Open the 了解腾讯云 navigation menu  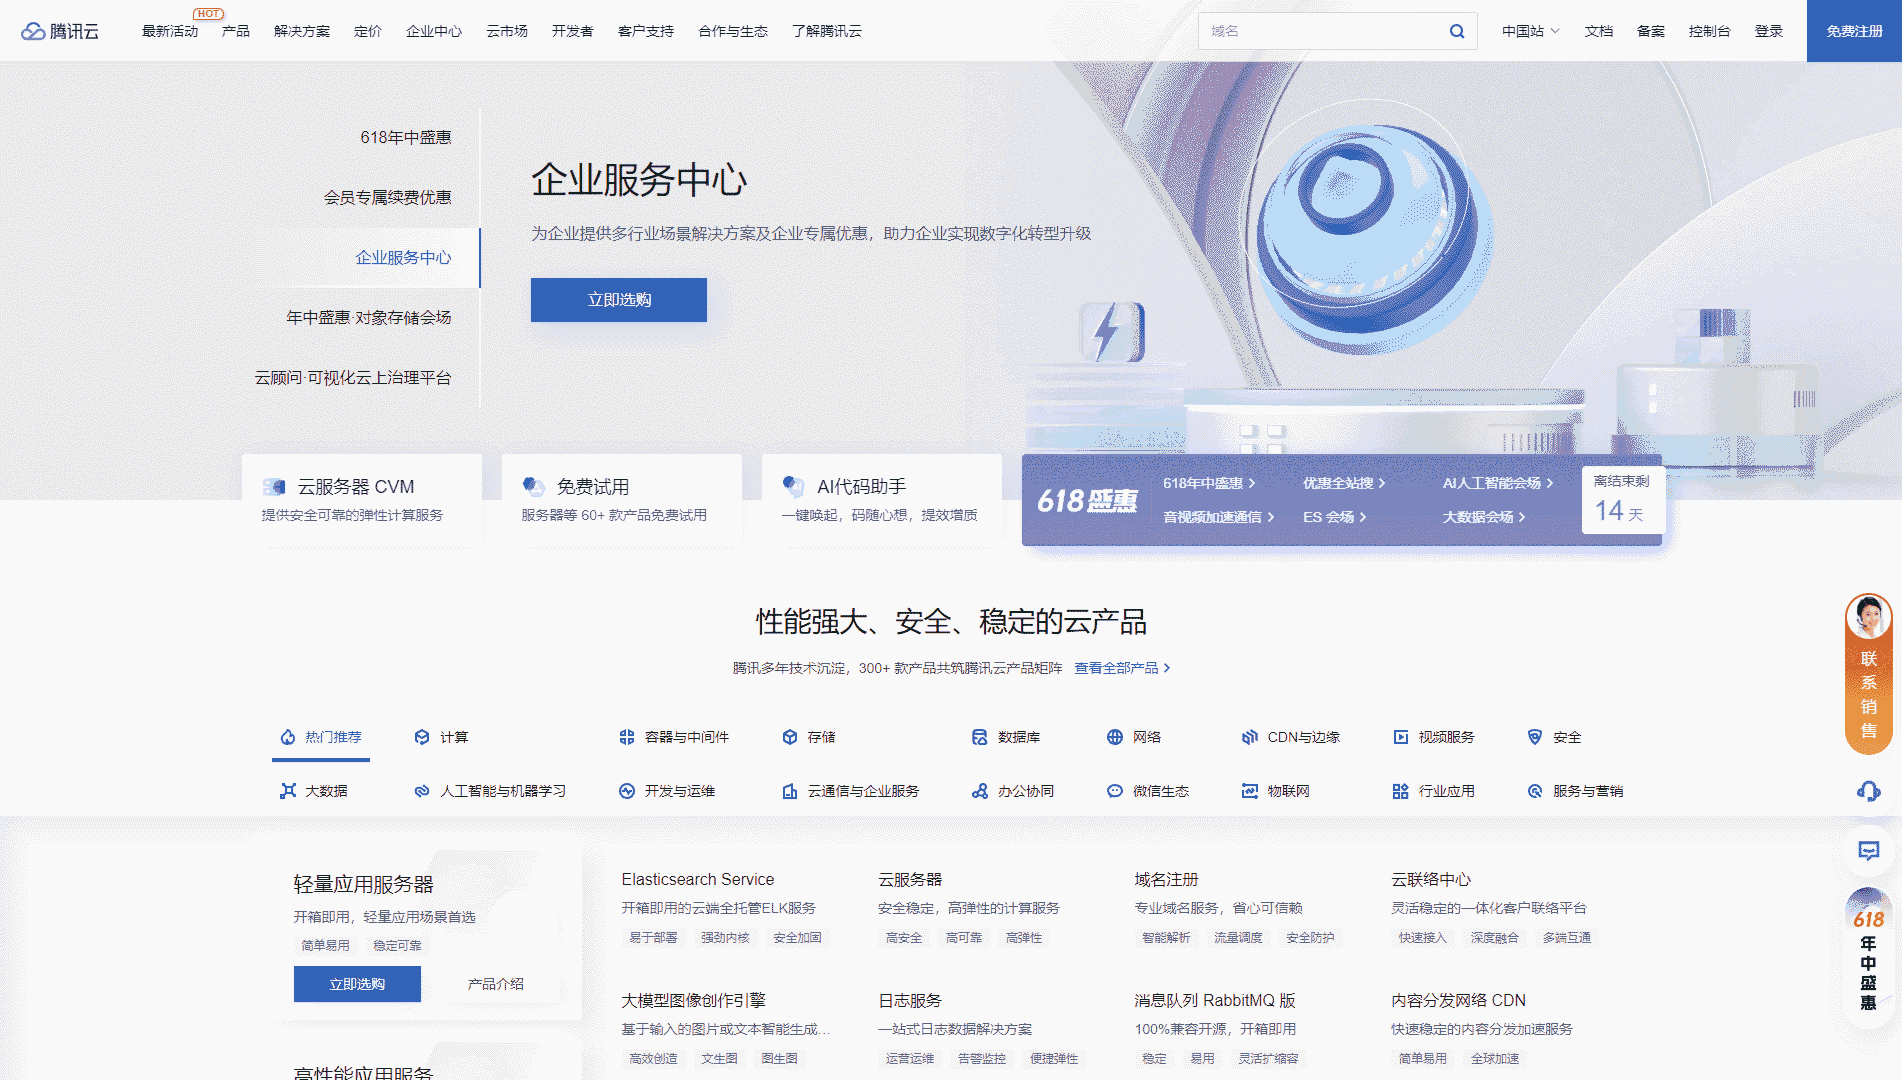[x=827, y=31]
